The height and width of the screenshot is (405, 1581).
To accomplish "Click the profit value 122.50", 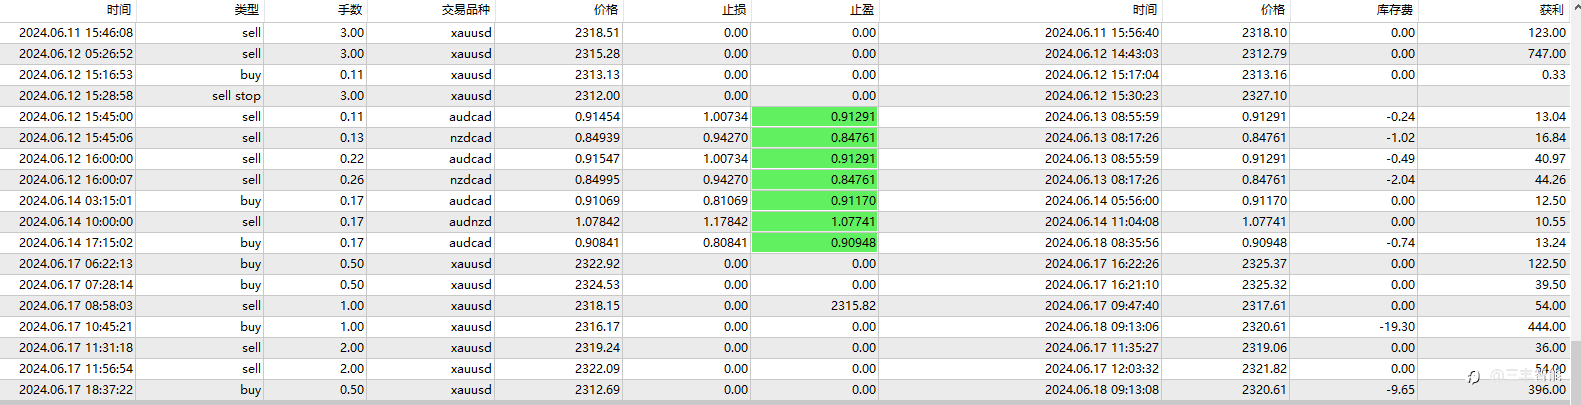I will 1547,263.
